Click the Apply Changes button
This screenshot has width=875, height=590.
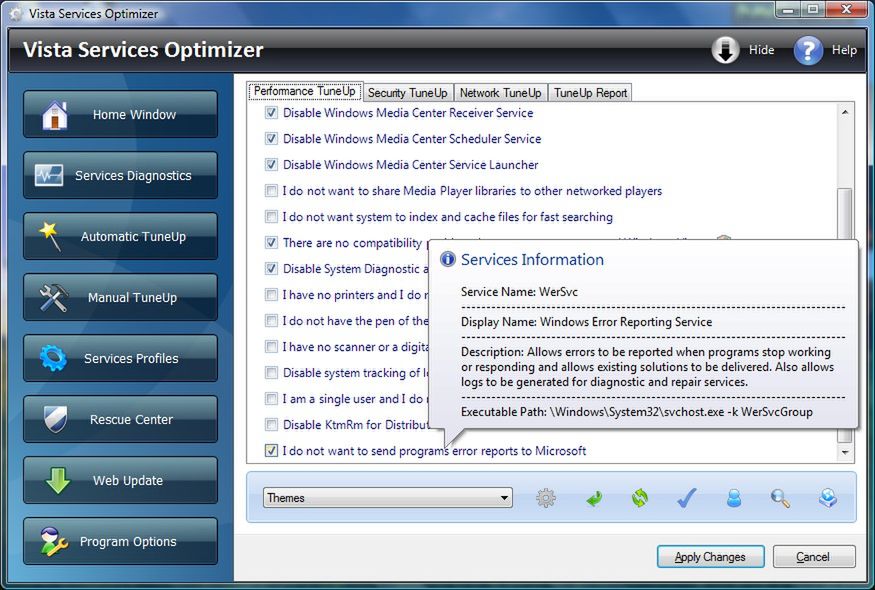[710, 557]
